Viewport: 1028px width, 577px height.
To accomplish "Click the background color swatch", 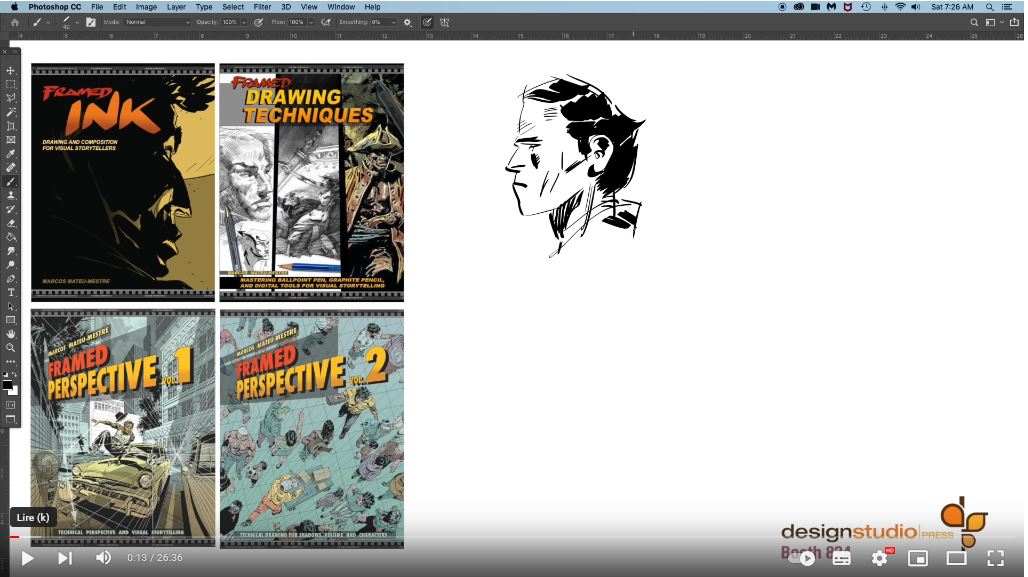I will [14, 390].
